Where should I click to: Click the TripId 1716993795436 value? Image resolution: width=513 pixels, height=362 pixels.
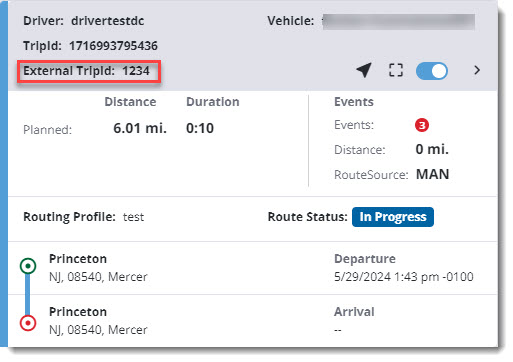(113, 46)
